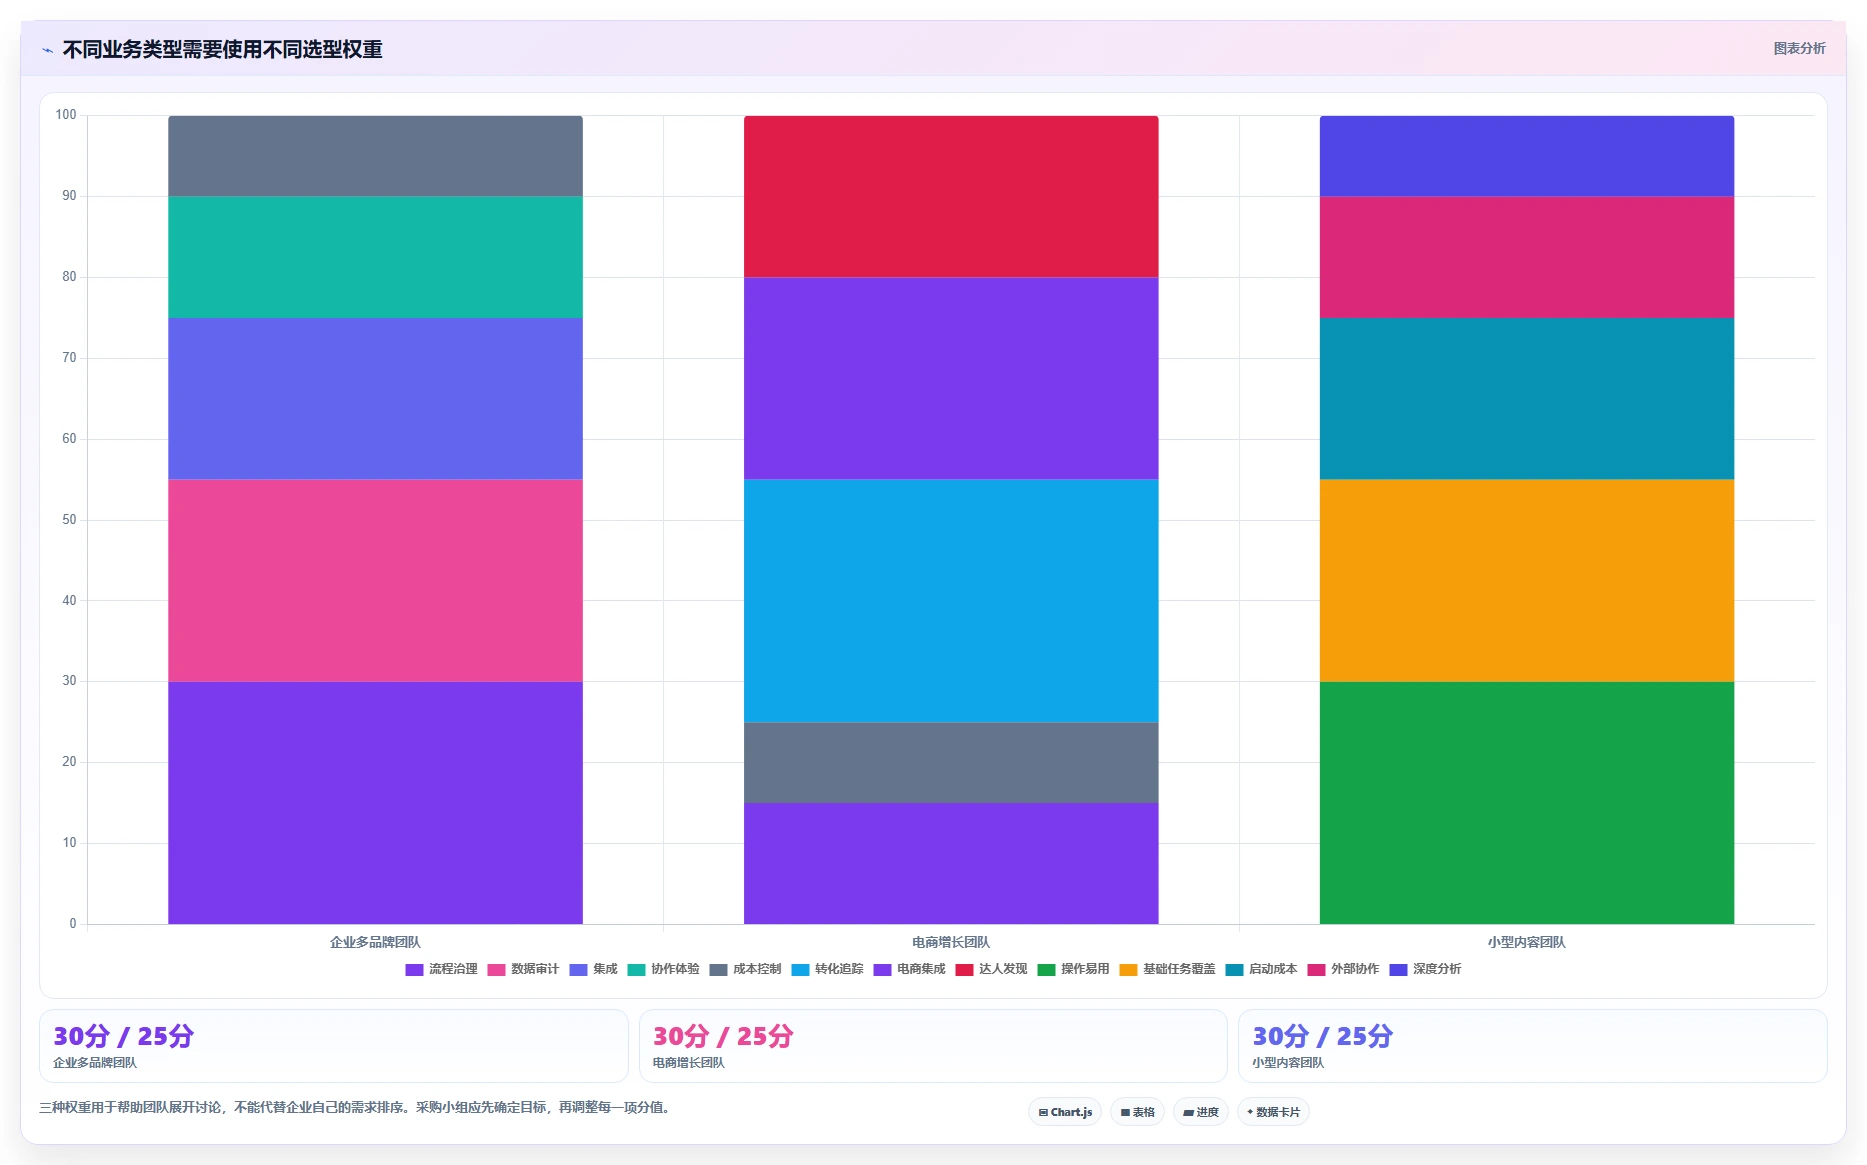Select the 进度 chip
Screen dimensions: 1867x1165
(x=1201, y=1112)
